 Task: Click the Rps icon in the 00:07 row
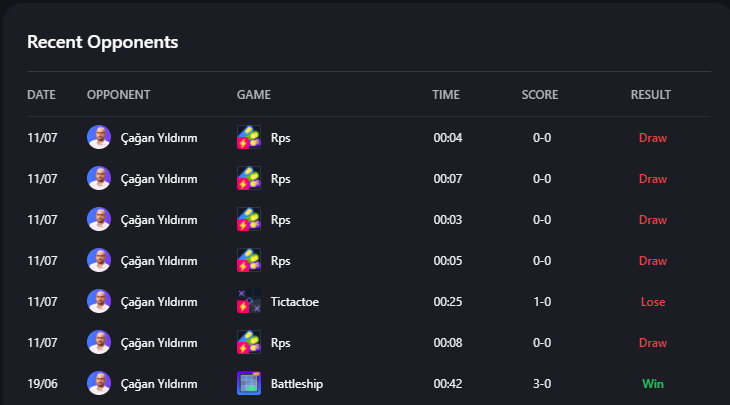(249, 178)
